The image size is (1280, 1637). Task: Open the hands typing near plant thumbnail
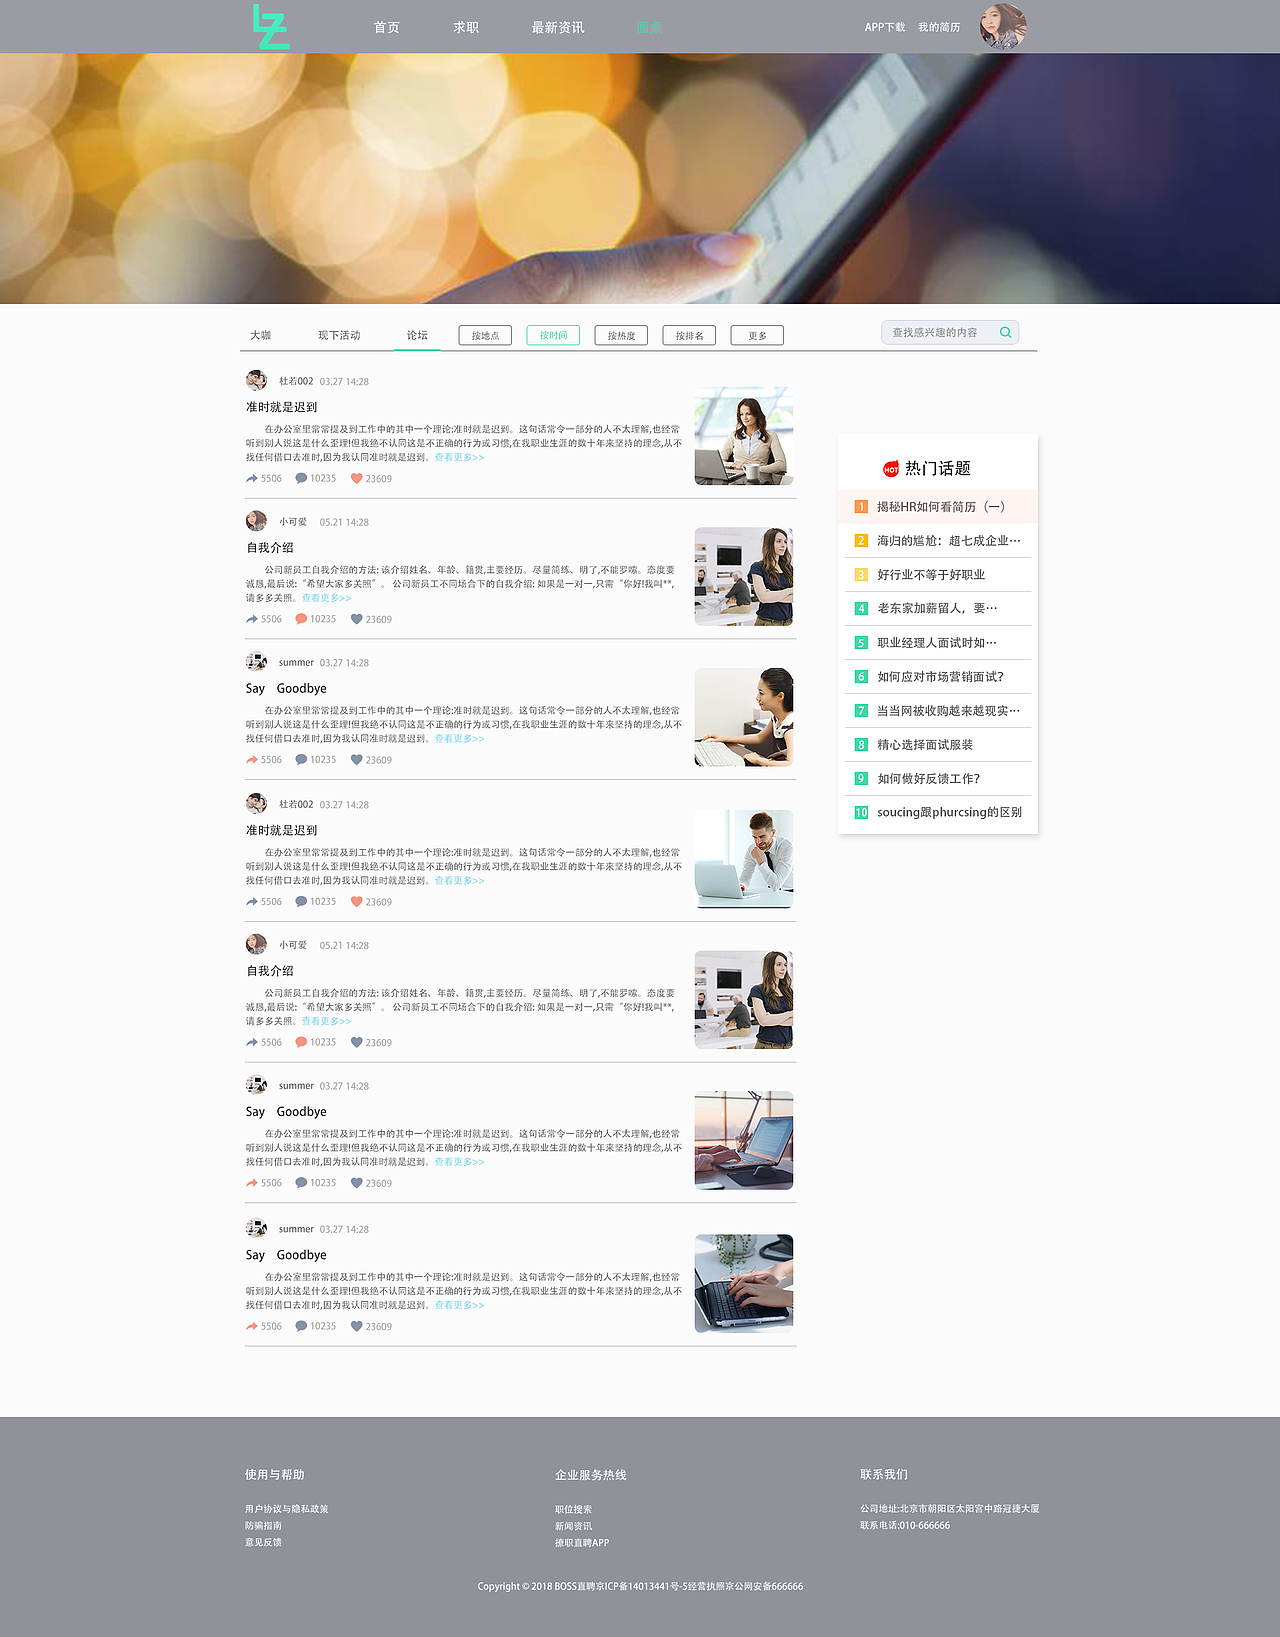point(744,1283)
